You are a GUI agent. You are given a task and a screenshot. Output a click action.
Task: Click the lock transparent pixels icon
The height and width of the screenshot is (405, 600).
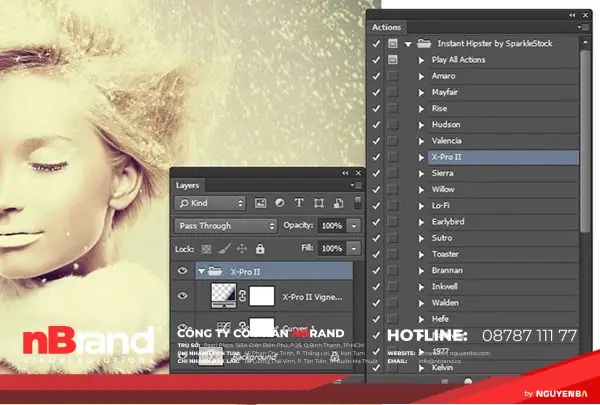pyautogui.click(x=206, y=249)
